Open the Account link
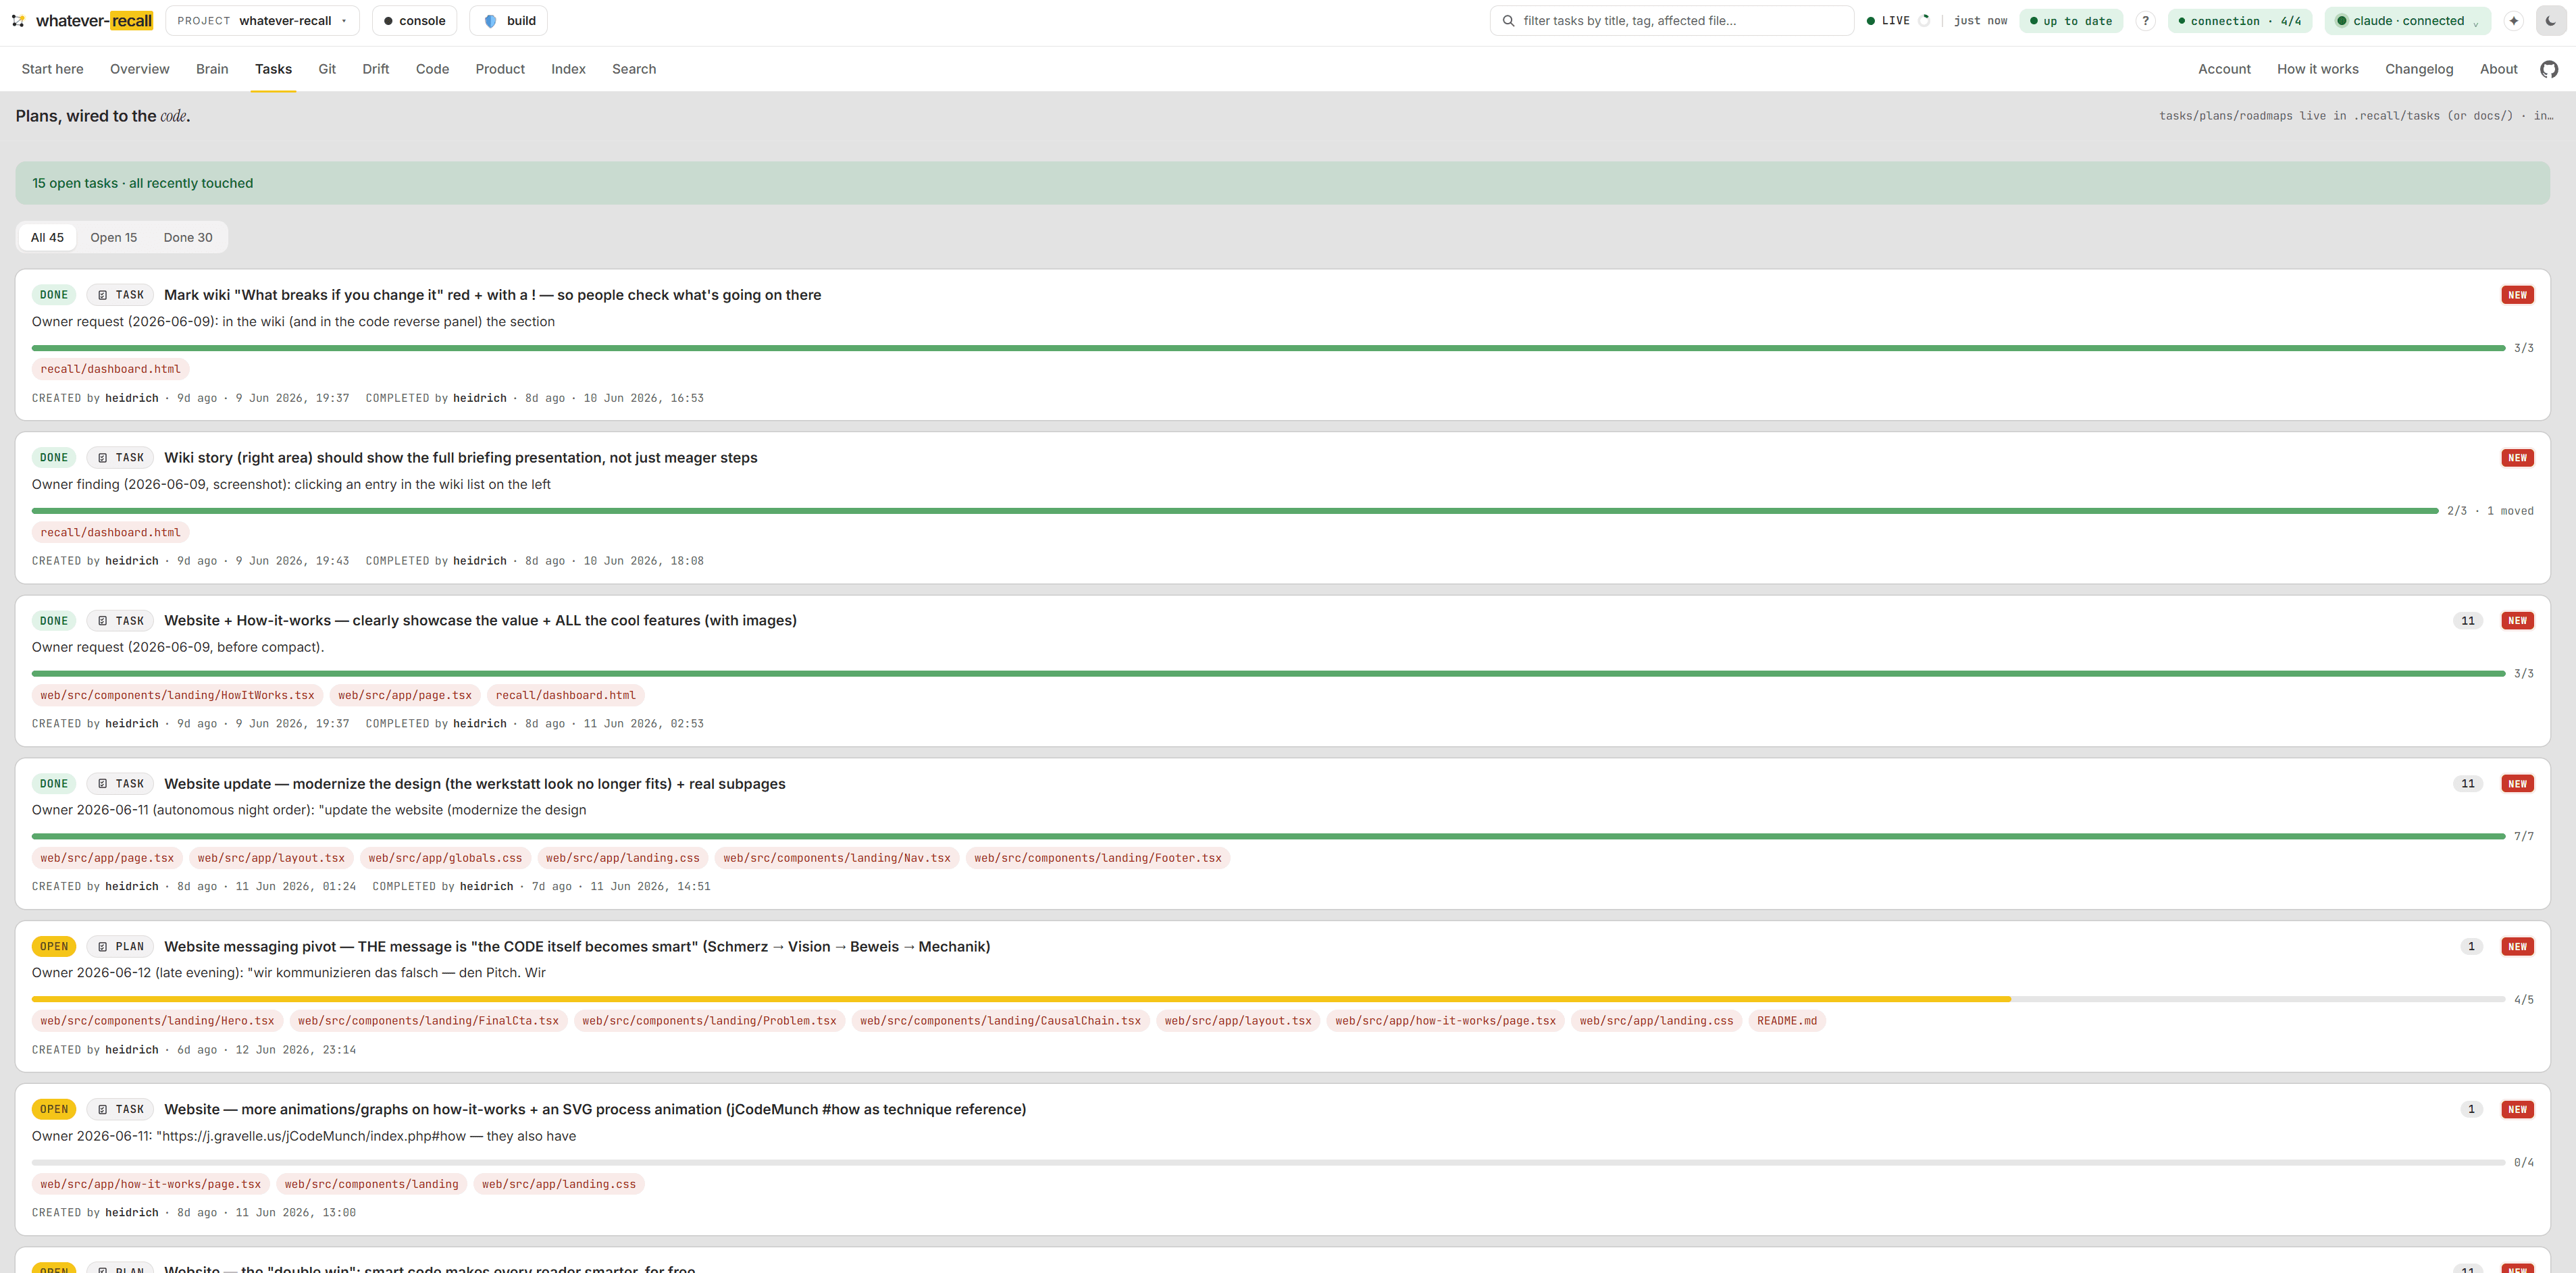This screenshot has width=2576, height=1273. [x=2224, y=69]
